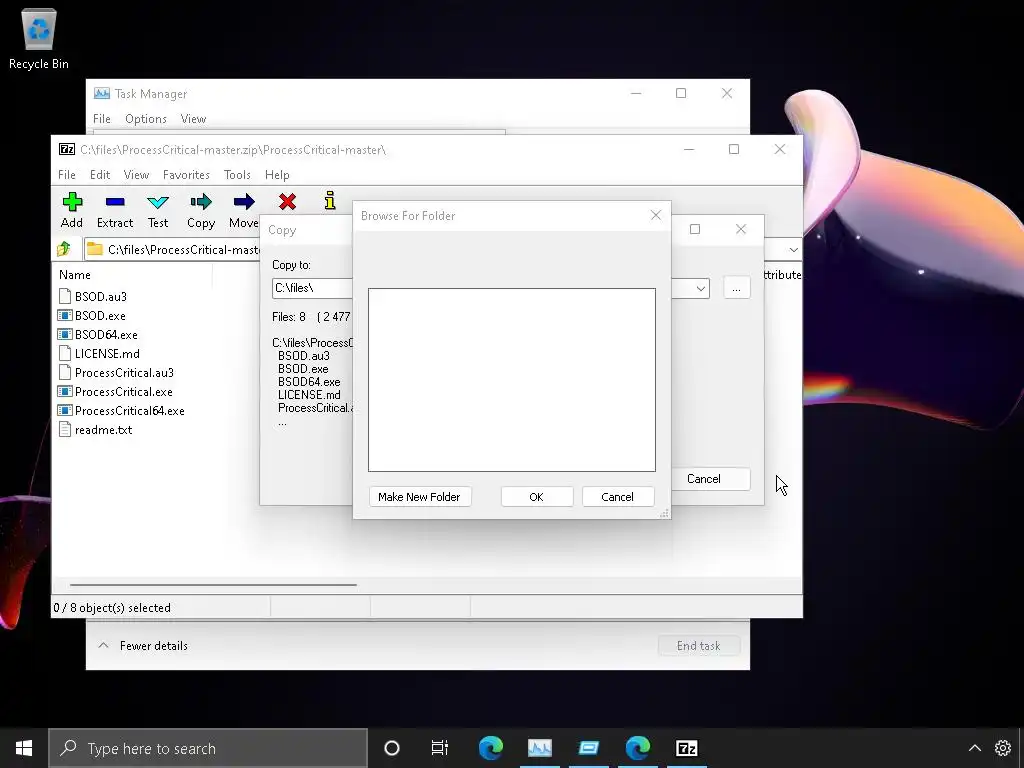Select the BSOD.exe file icon
Viewport: 1024px width, 768px height.
click(65, 315)
